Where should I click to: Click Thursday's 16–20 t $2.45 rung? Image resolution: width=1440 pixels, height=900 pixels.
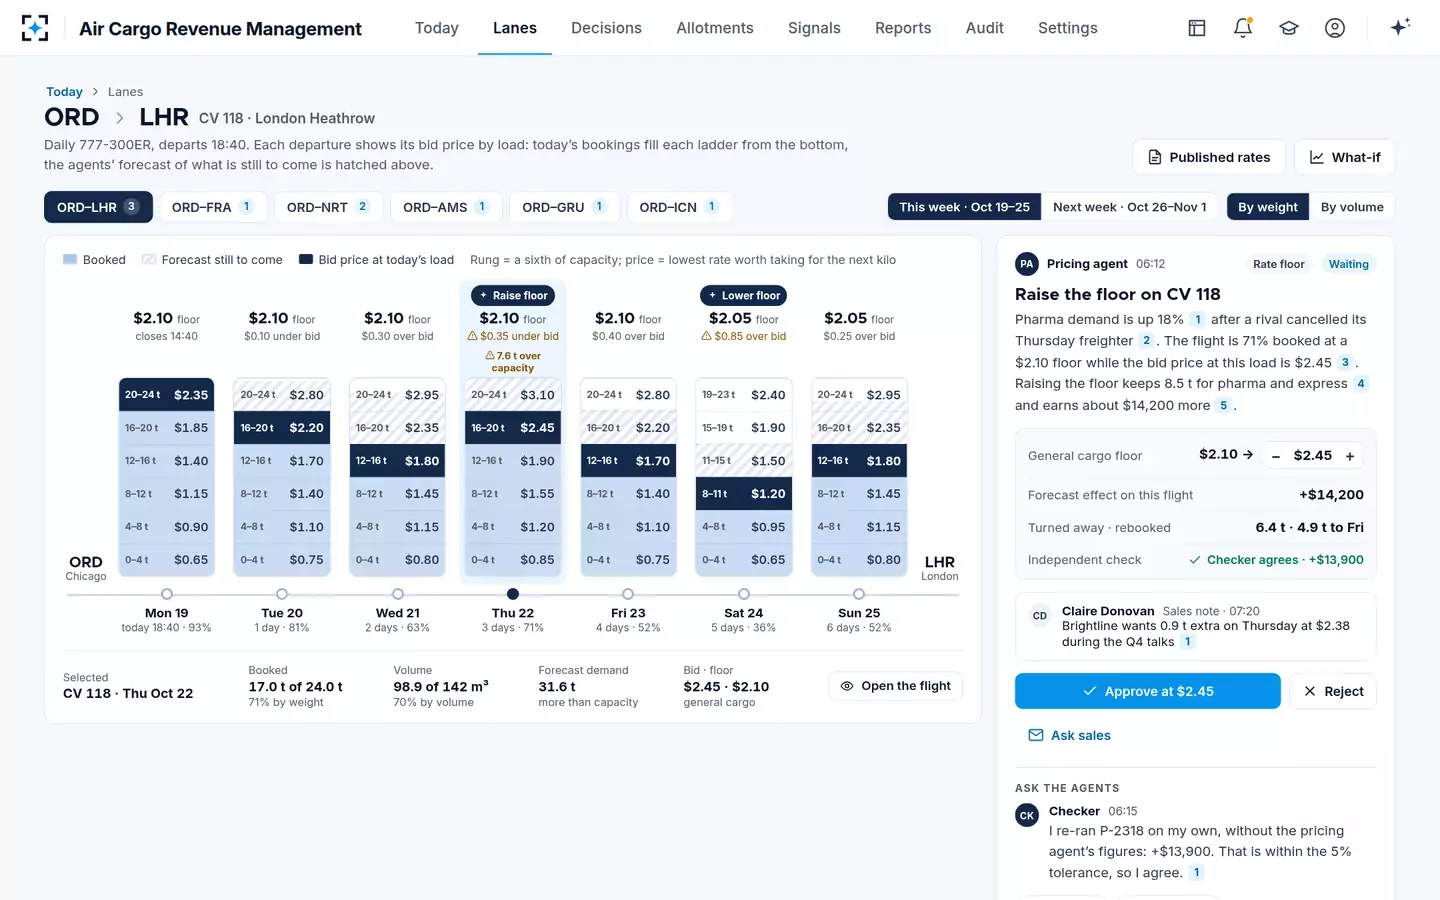click(513, 428)
